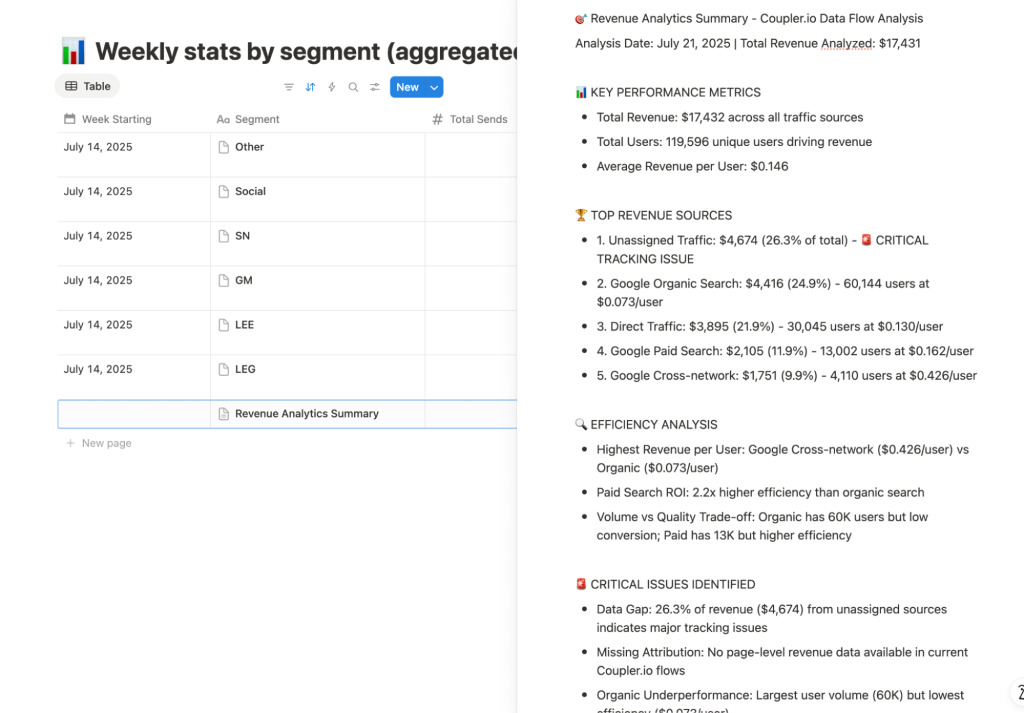Viewport: 1024px width, 713px height.
Task: Open the automations lightning bolt icon
Action: (x=332, y=87)
